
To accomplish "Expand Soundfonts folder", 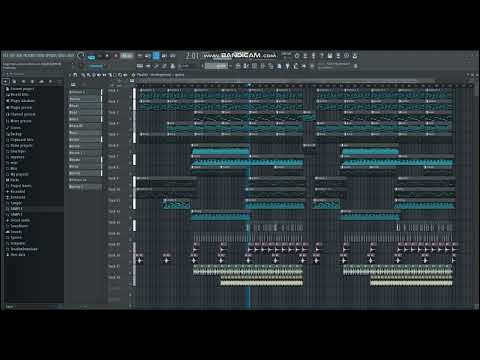I will (x=17, y=226).
